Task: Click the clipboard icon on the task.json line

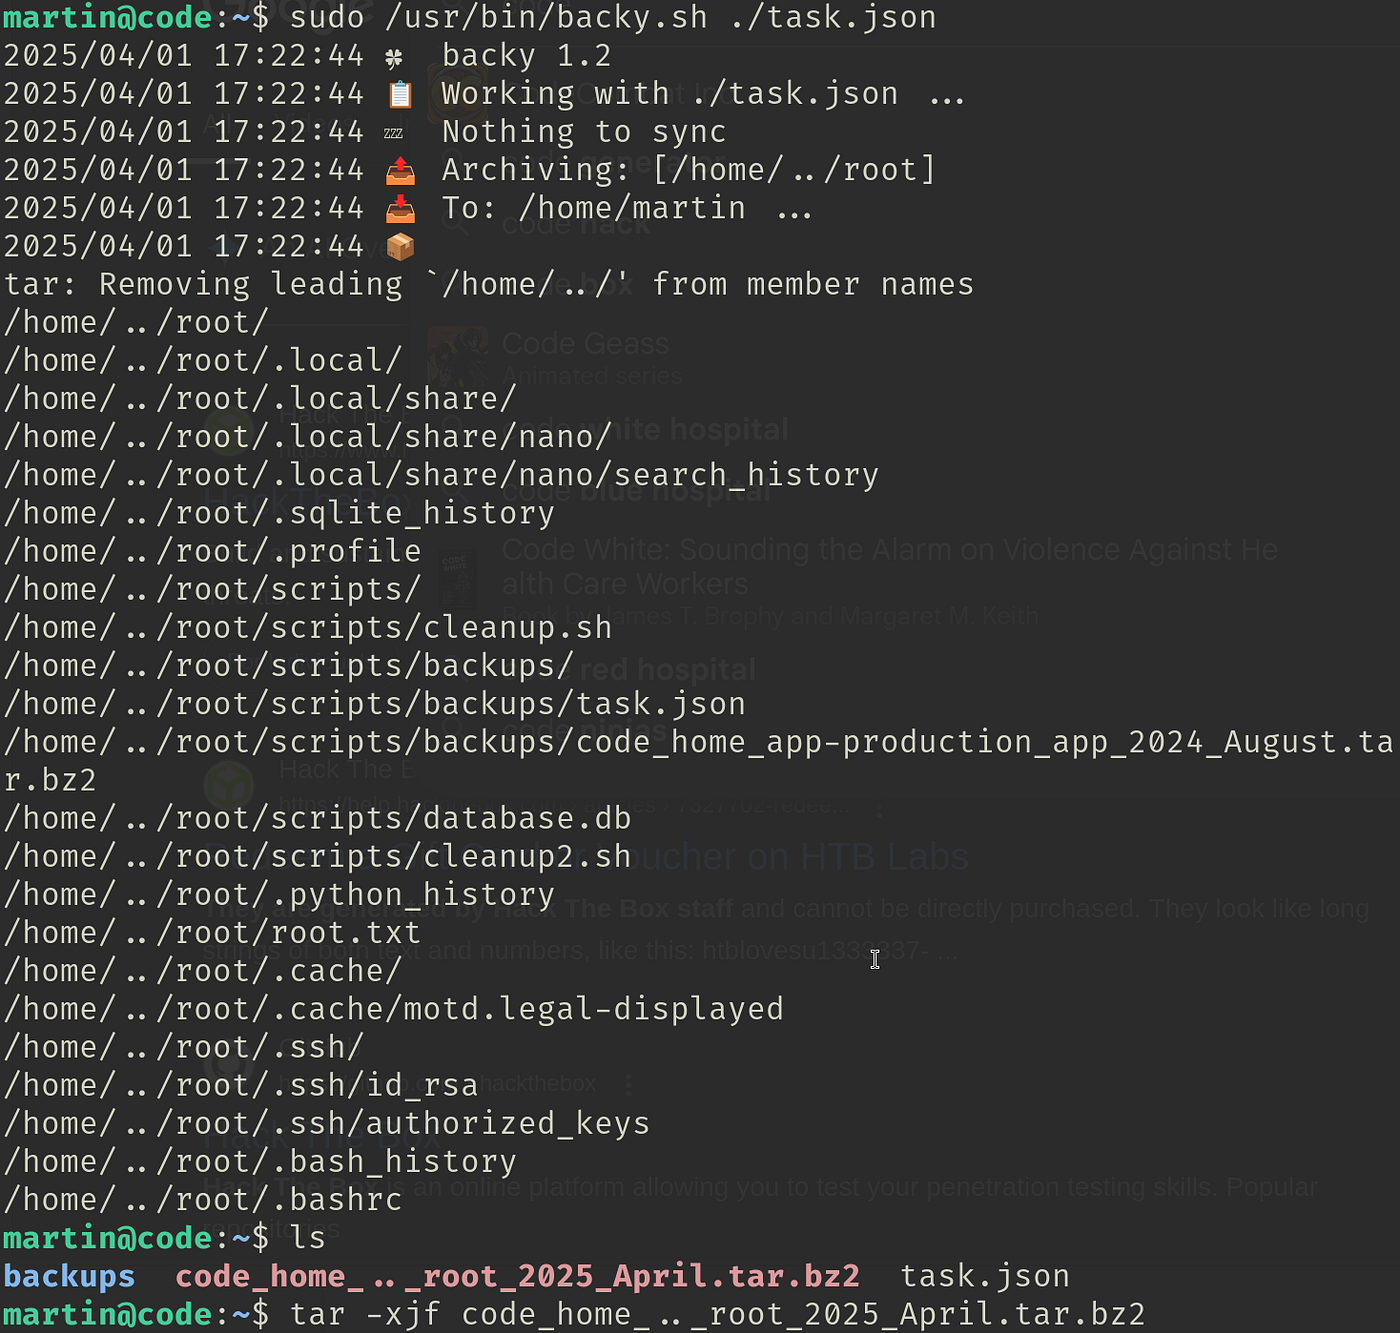Action: click(401, 93)
